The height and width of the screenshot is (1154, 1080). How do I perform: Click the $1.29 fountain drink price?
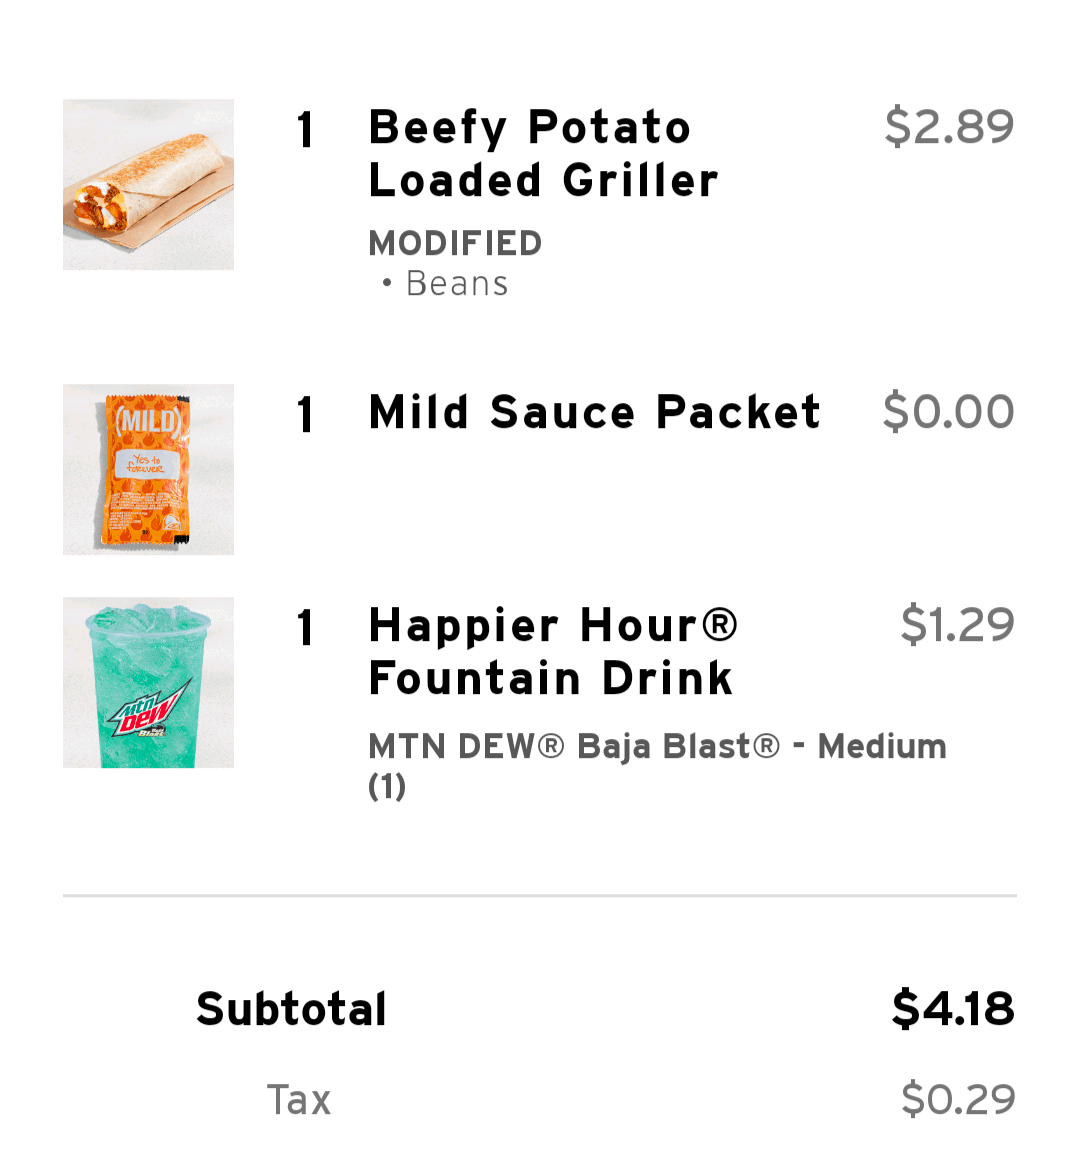[x=957, y=625]
